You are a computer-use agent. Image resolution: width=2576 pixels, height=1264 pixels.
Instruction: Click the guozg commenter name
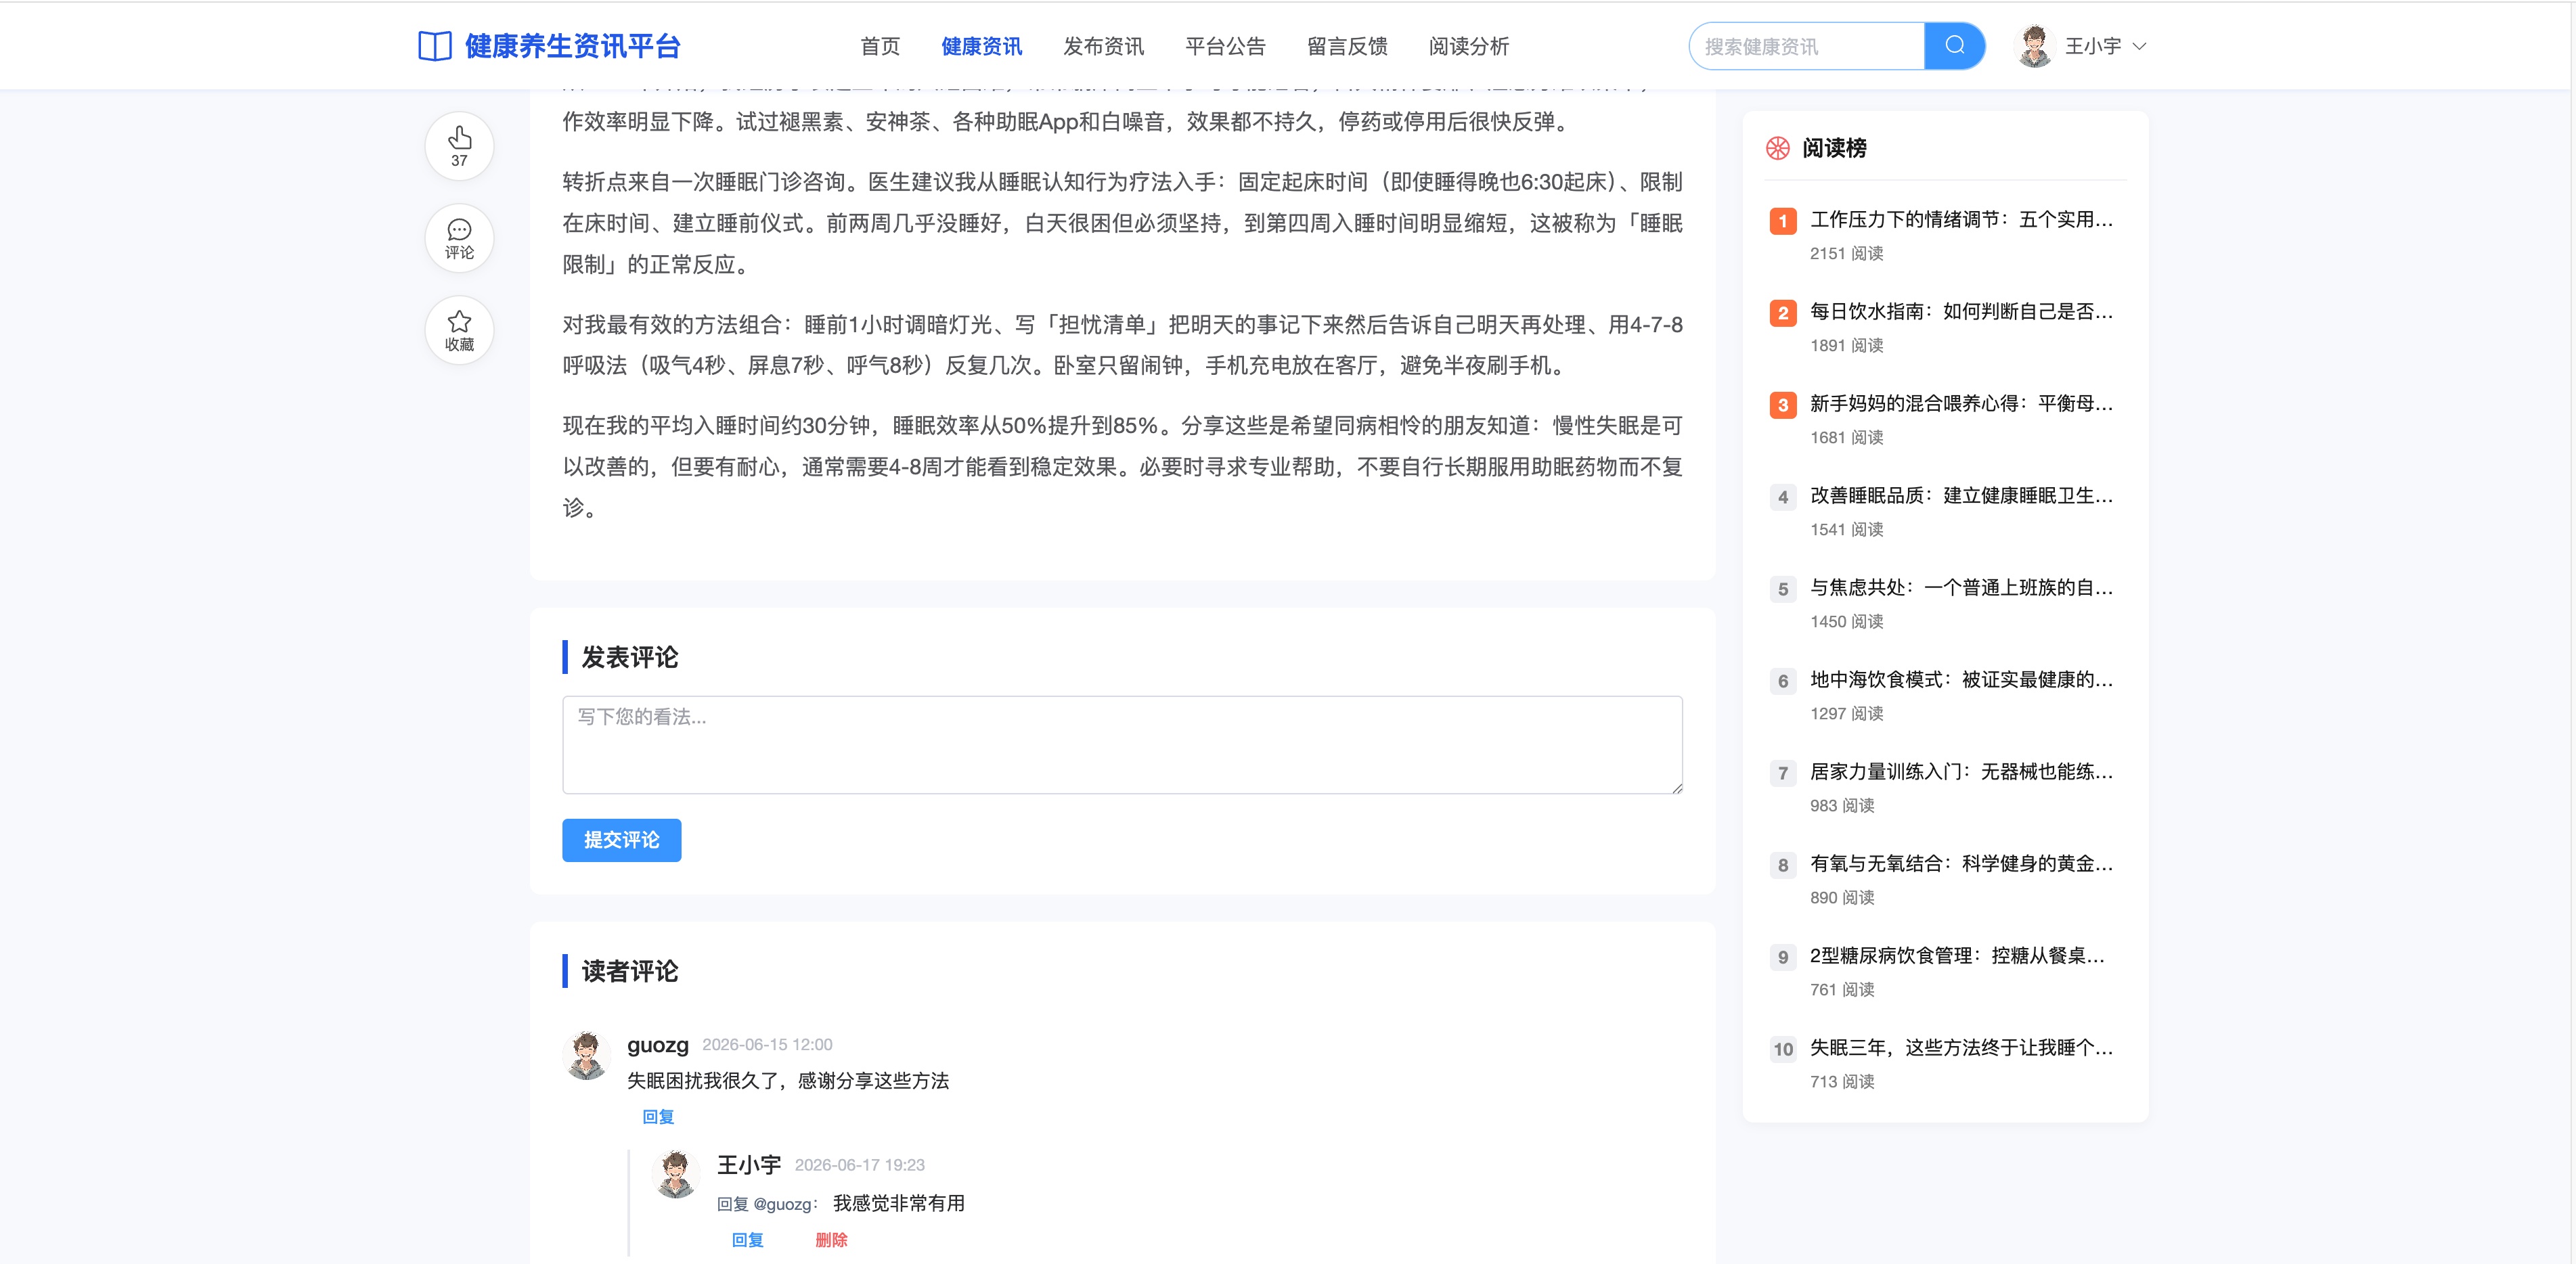pyautogui.click(x=658, y=1045)
